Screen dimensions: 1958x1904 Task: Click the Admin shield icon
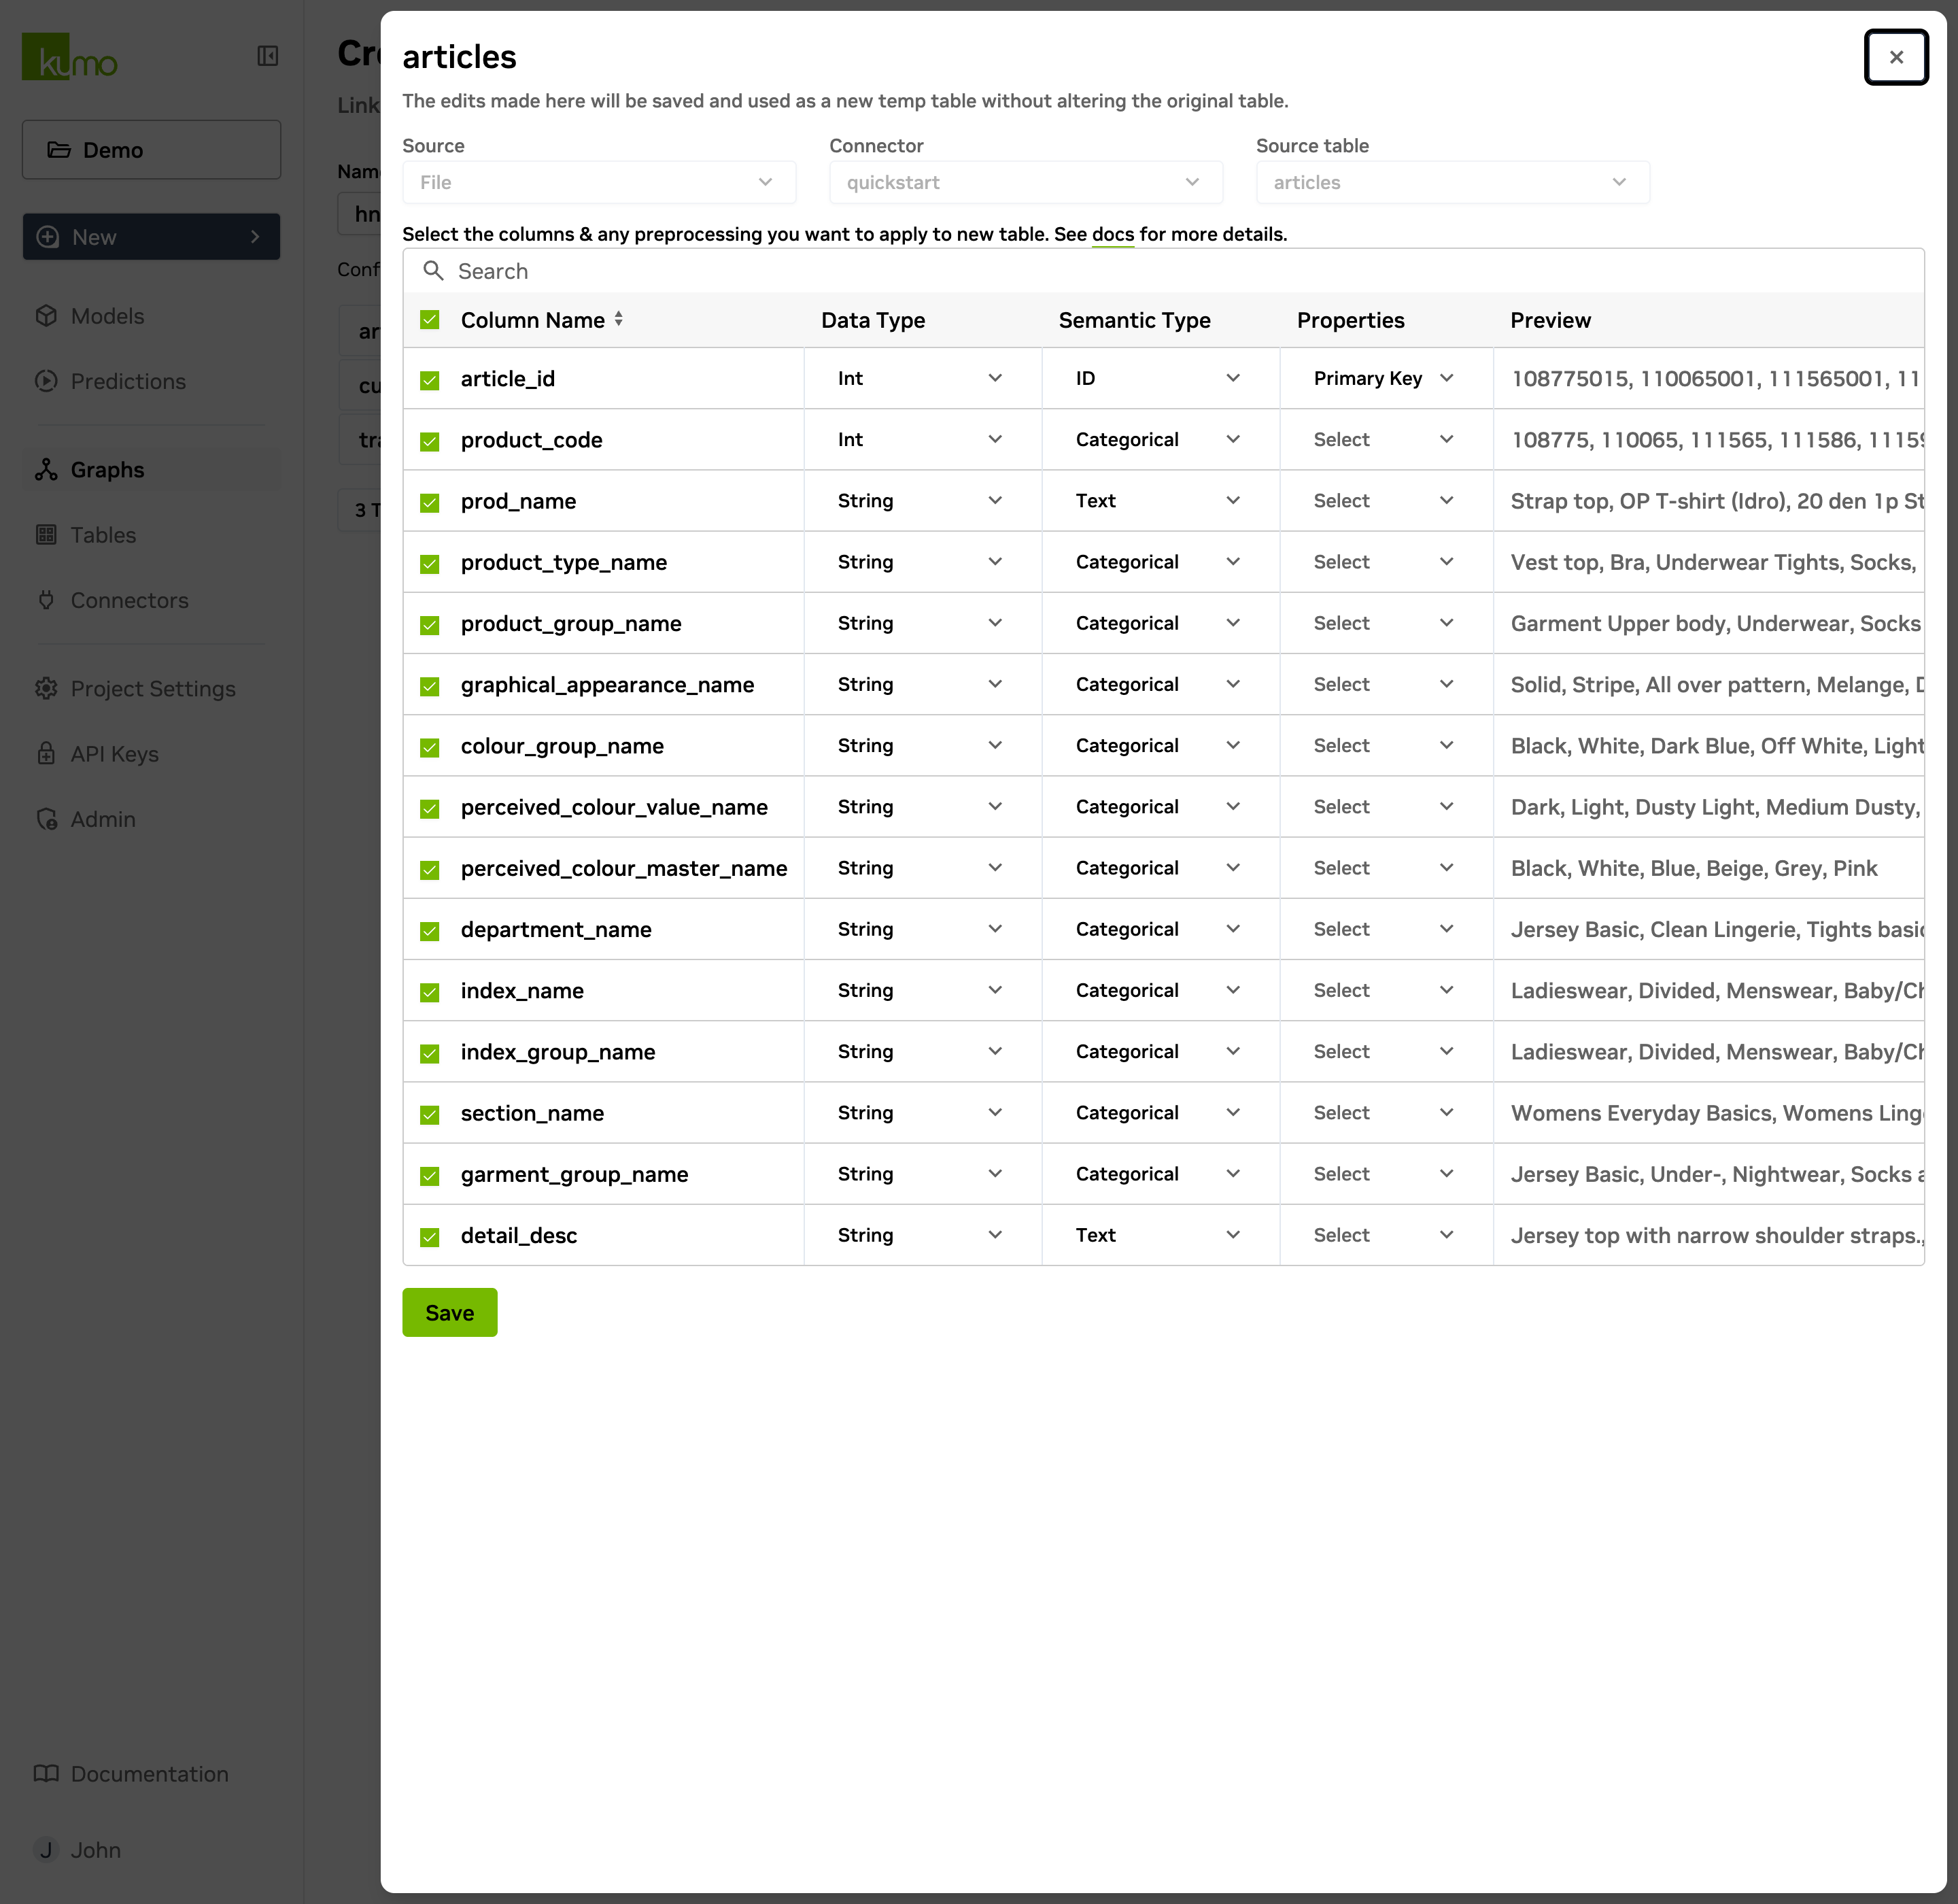pyautogui.click(x=46, y=819)
